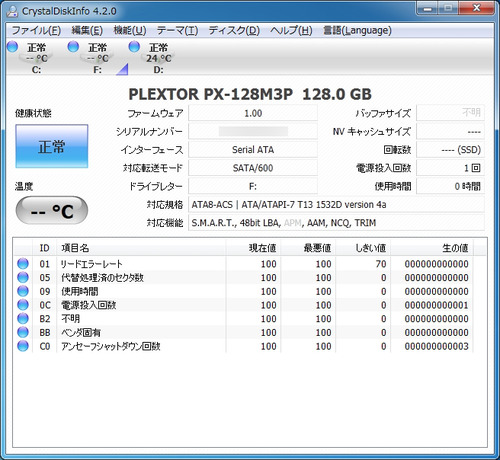This screenshot has height=460, width=500.
Task: Click the しきい値 column header
Action: pyautogui.click(x=363, y=248)
